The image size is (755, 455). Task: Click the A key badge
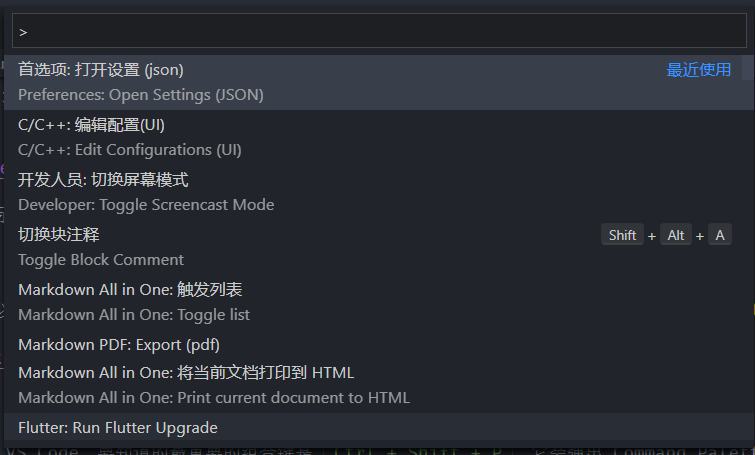coord(719,235)
